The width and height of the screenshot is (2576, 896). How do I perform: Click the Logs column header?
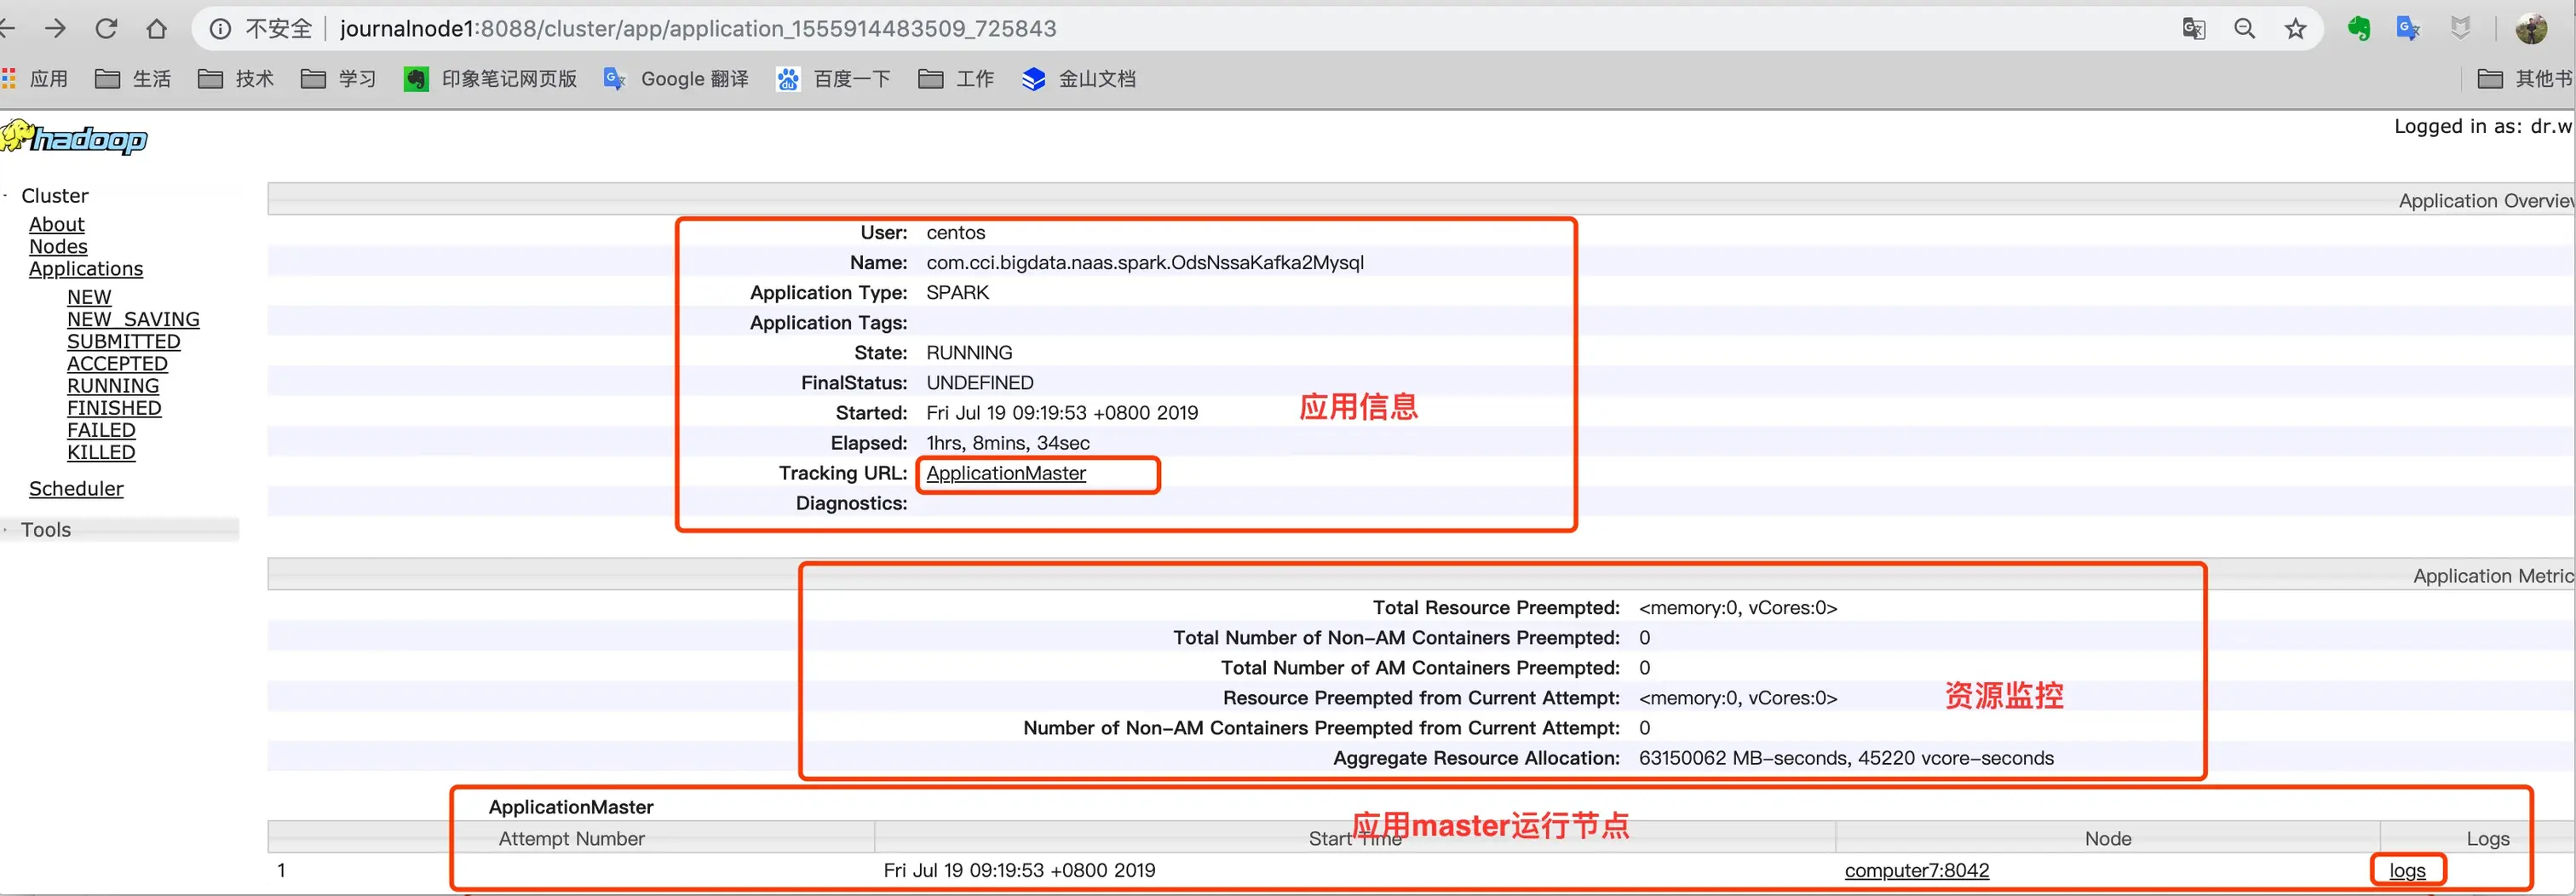2487,839
